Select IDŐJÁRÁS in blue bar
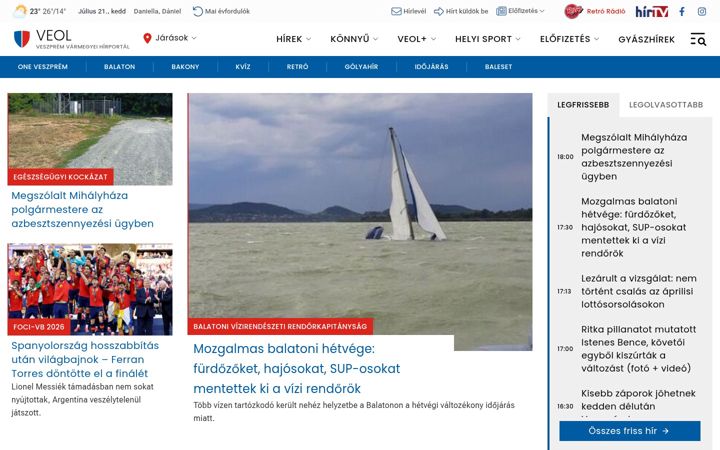Viewport: 720px width, 450px height. coord(431,67)
